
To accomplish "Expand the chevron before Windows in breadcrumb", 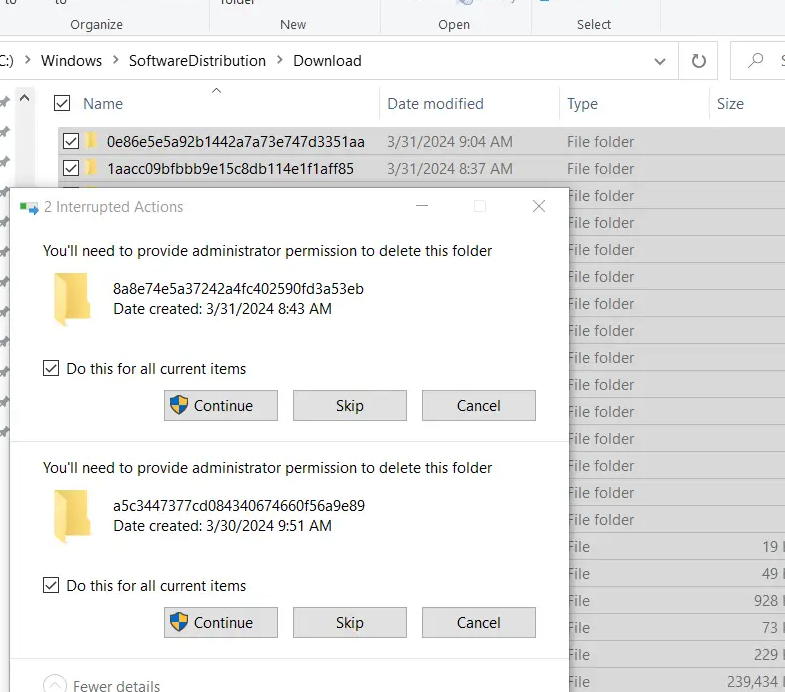I will click(28, 60).
